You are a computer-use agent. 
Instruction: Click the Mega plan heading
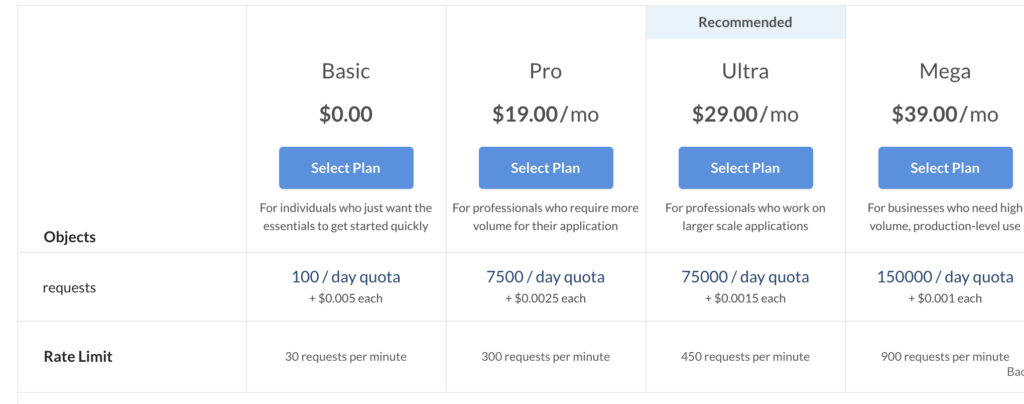click(946, 71)
